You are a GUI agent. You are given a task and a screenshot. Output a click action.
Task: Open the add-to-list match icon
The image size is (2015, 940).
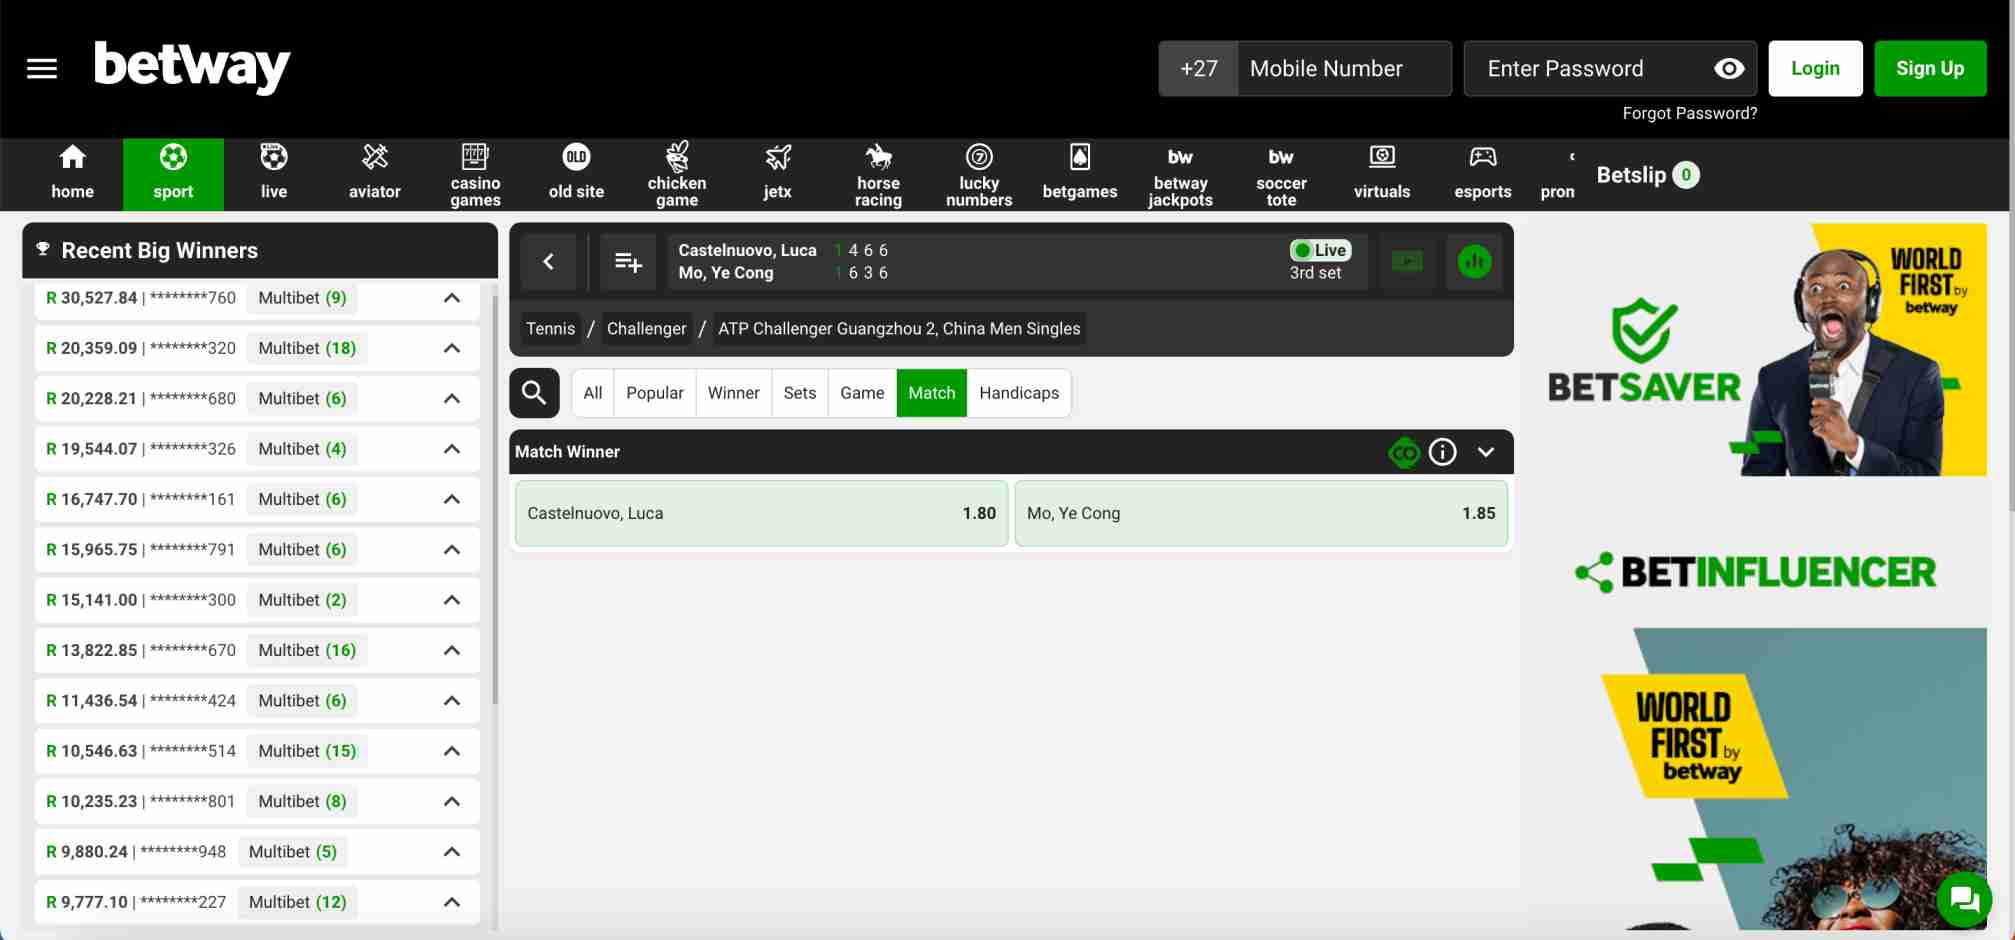point(628,262)
